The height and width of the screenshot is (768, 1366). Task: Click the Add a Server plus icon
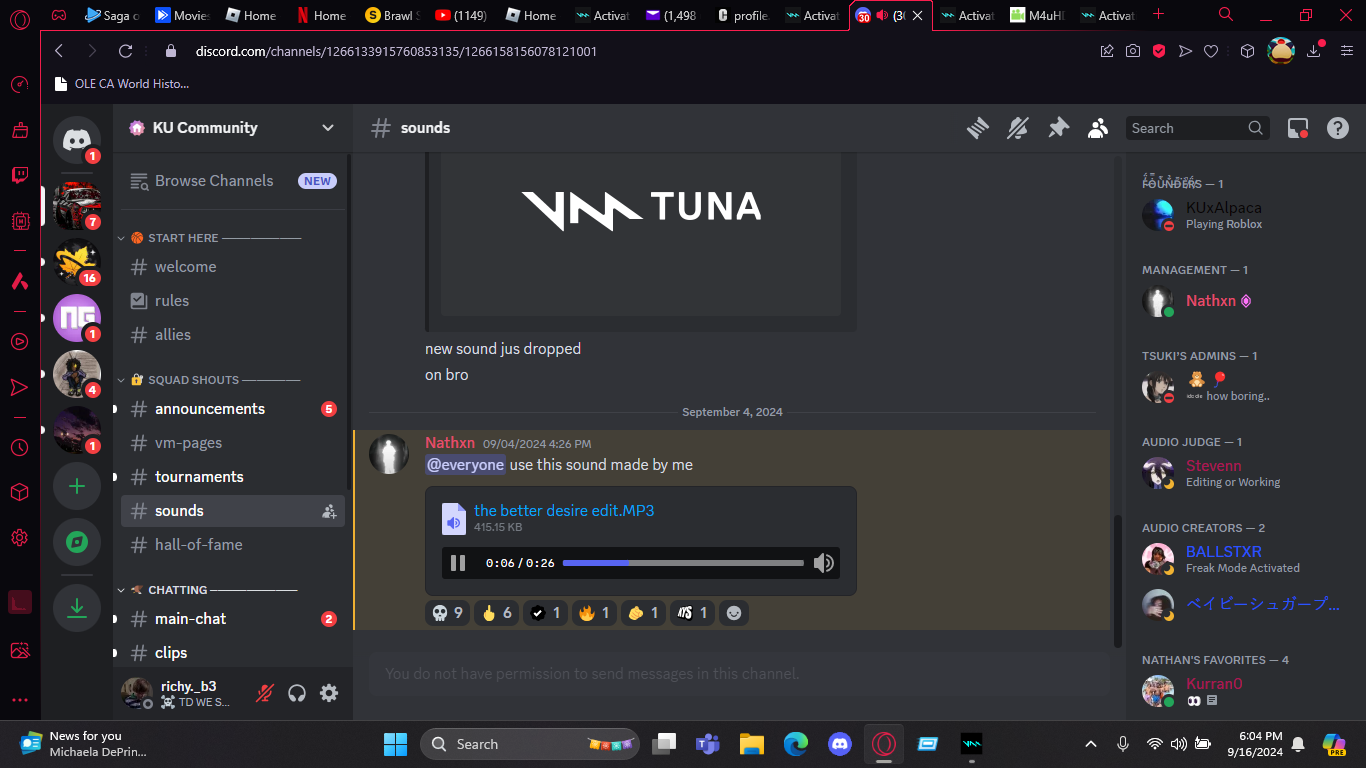(x=77, y=487)
